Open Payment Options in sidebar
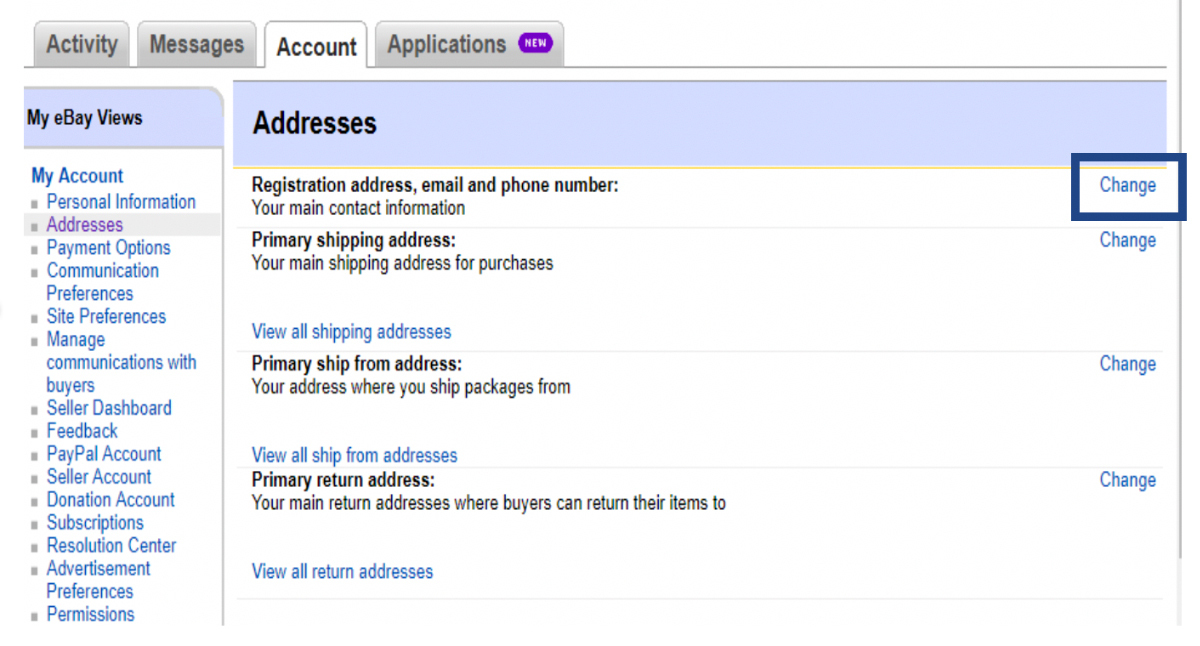 click(x=108, y=248)
